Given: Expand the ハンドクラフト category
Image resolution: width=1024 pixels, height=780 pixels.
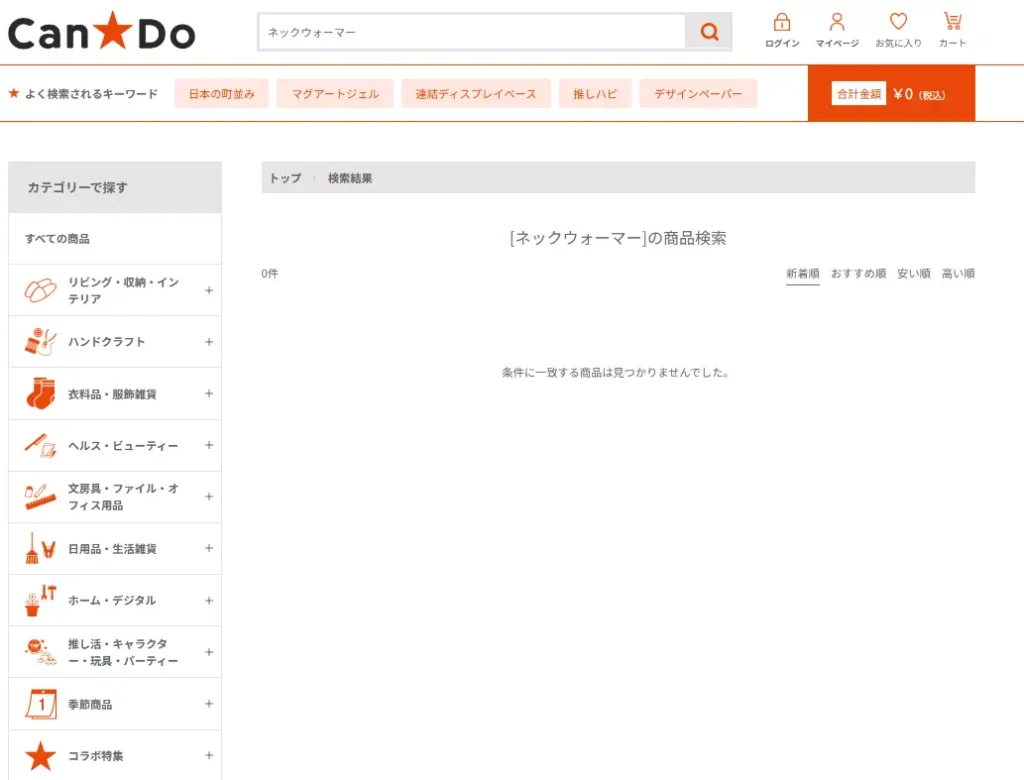Looking at the screenshot, I should pos(208,341).
